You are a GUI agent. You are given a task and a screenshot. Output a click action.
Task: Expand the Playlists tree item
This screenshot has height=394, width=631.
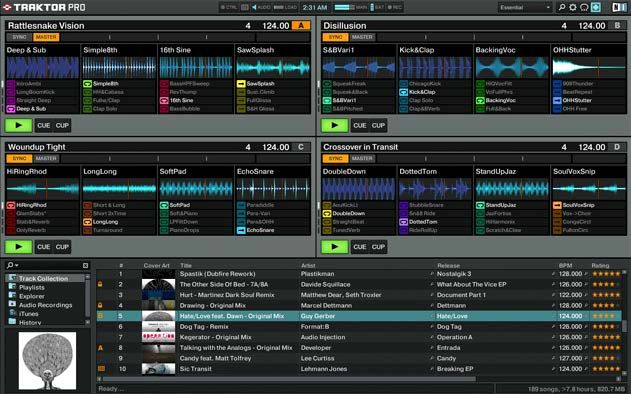click(32, 287)
